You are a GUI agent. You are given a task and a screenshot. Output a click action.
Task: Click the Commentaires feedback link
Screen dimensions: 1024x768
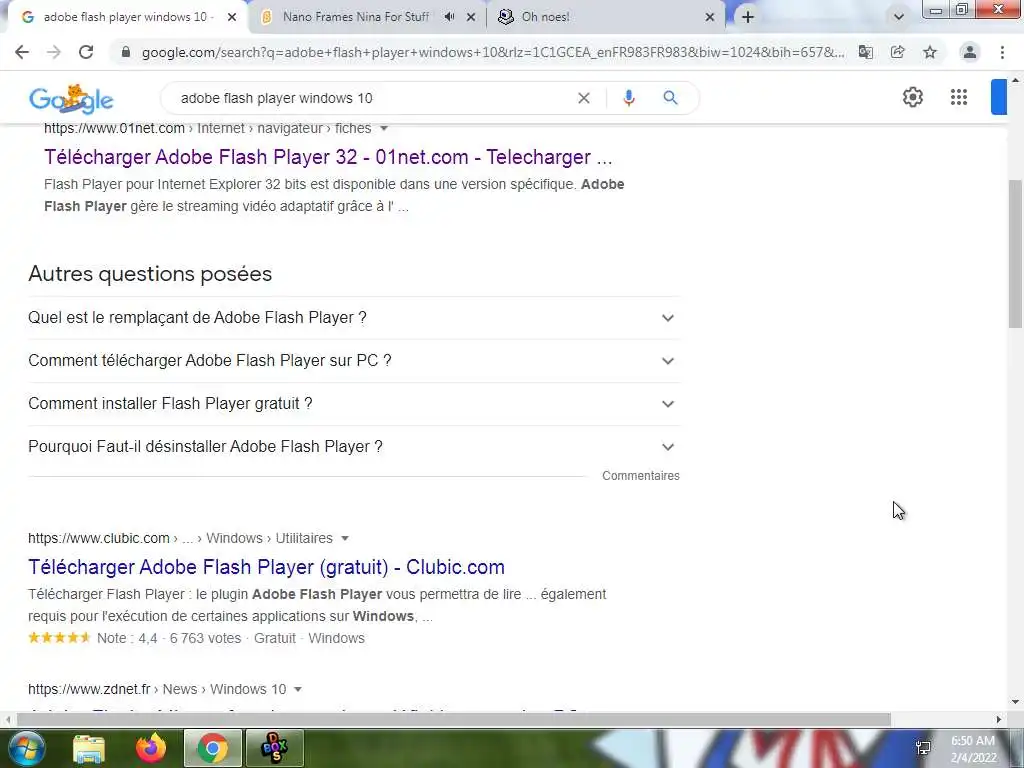[x=641, y=475]
